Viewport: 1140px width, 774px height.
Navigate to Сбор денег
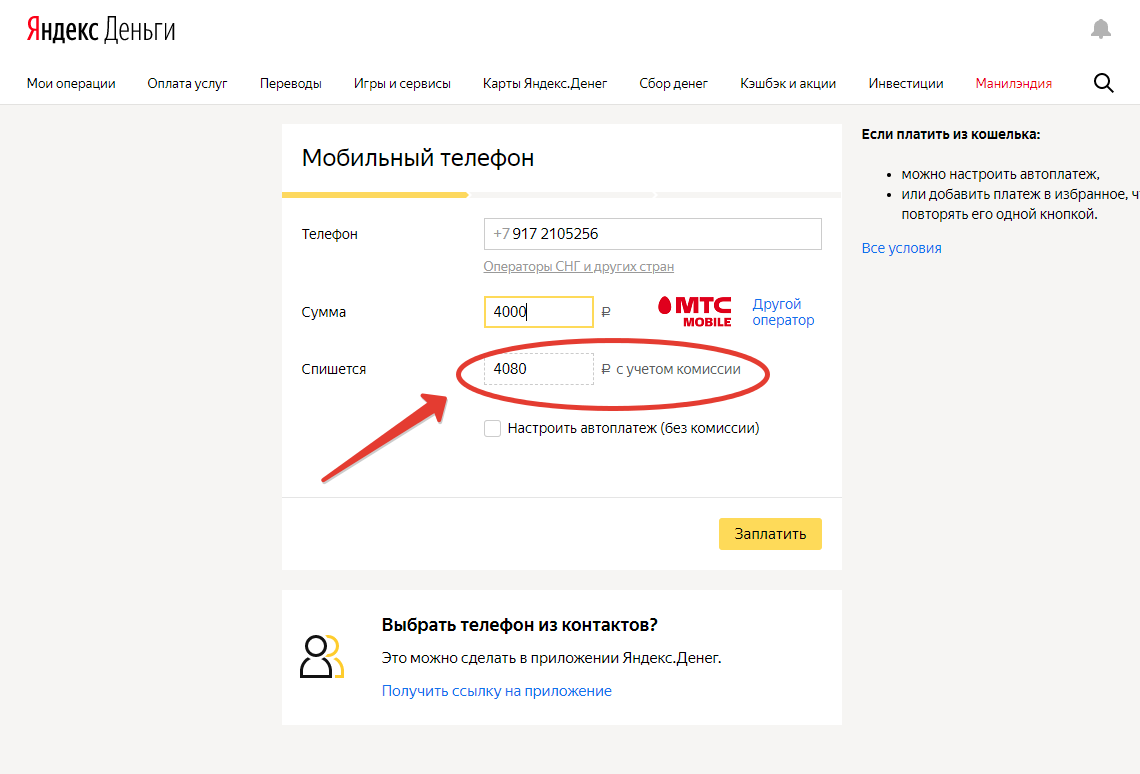tap(674, 84)
